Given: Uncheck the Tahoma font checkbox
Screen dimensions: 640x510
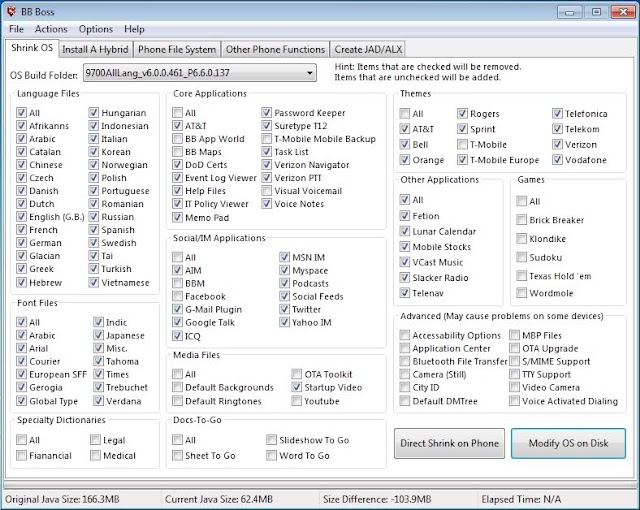Looking at the screenshot, I should [x=98, y=361].
